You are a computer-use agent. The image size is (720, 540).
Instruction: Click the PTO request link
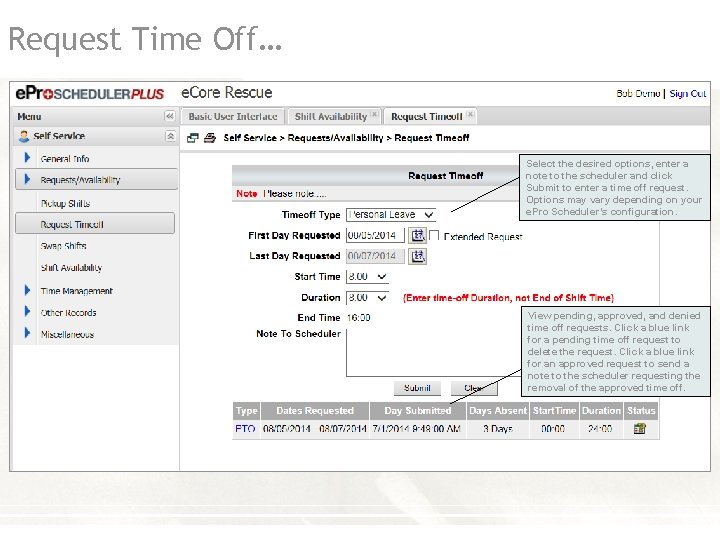coord(245,429)
